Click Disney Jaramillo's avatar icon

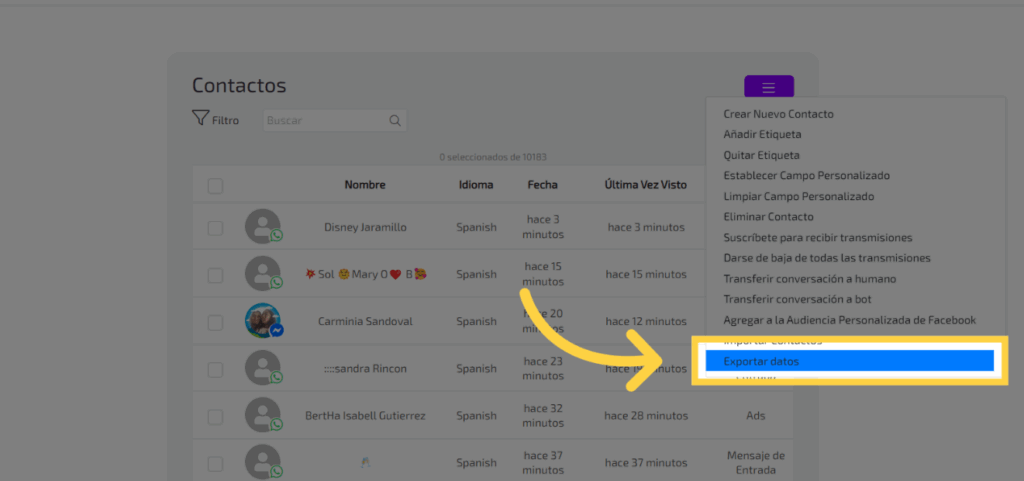[x=263, y=227]
